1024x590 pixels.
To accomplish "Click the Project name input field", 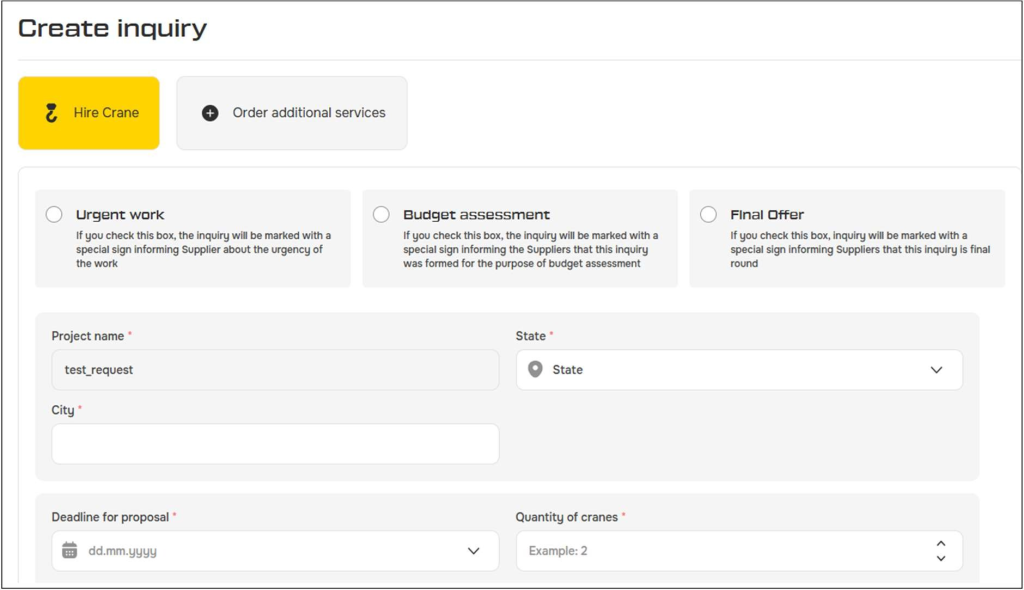I will tap(276, 370).
